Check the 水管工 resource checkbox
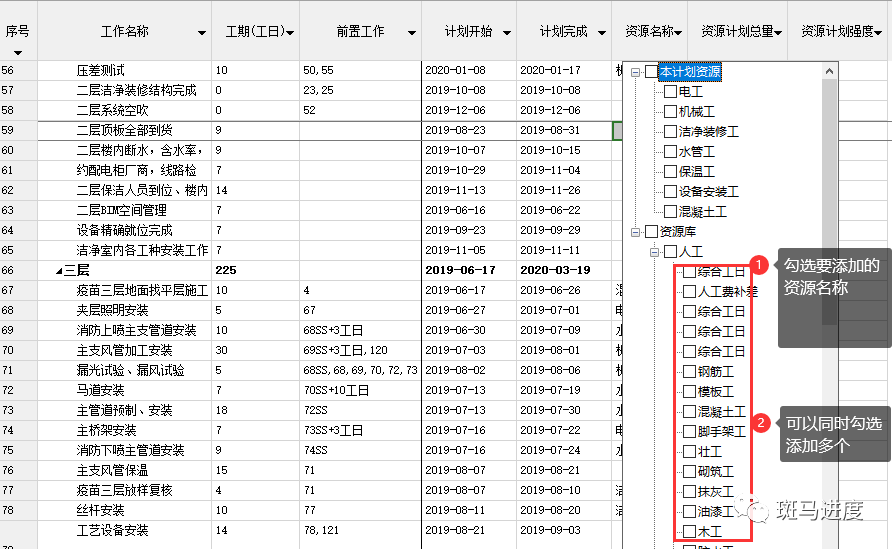The height and width of the screenshot is (549, 892). pos(671,151)
